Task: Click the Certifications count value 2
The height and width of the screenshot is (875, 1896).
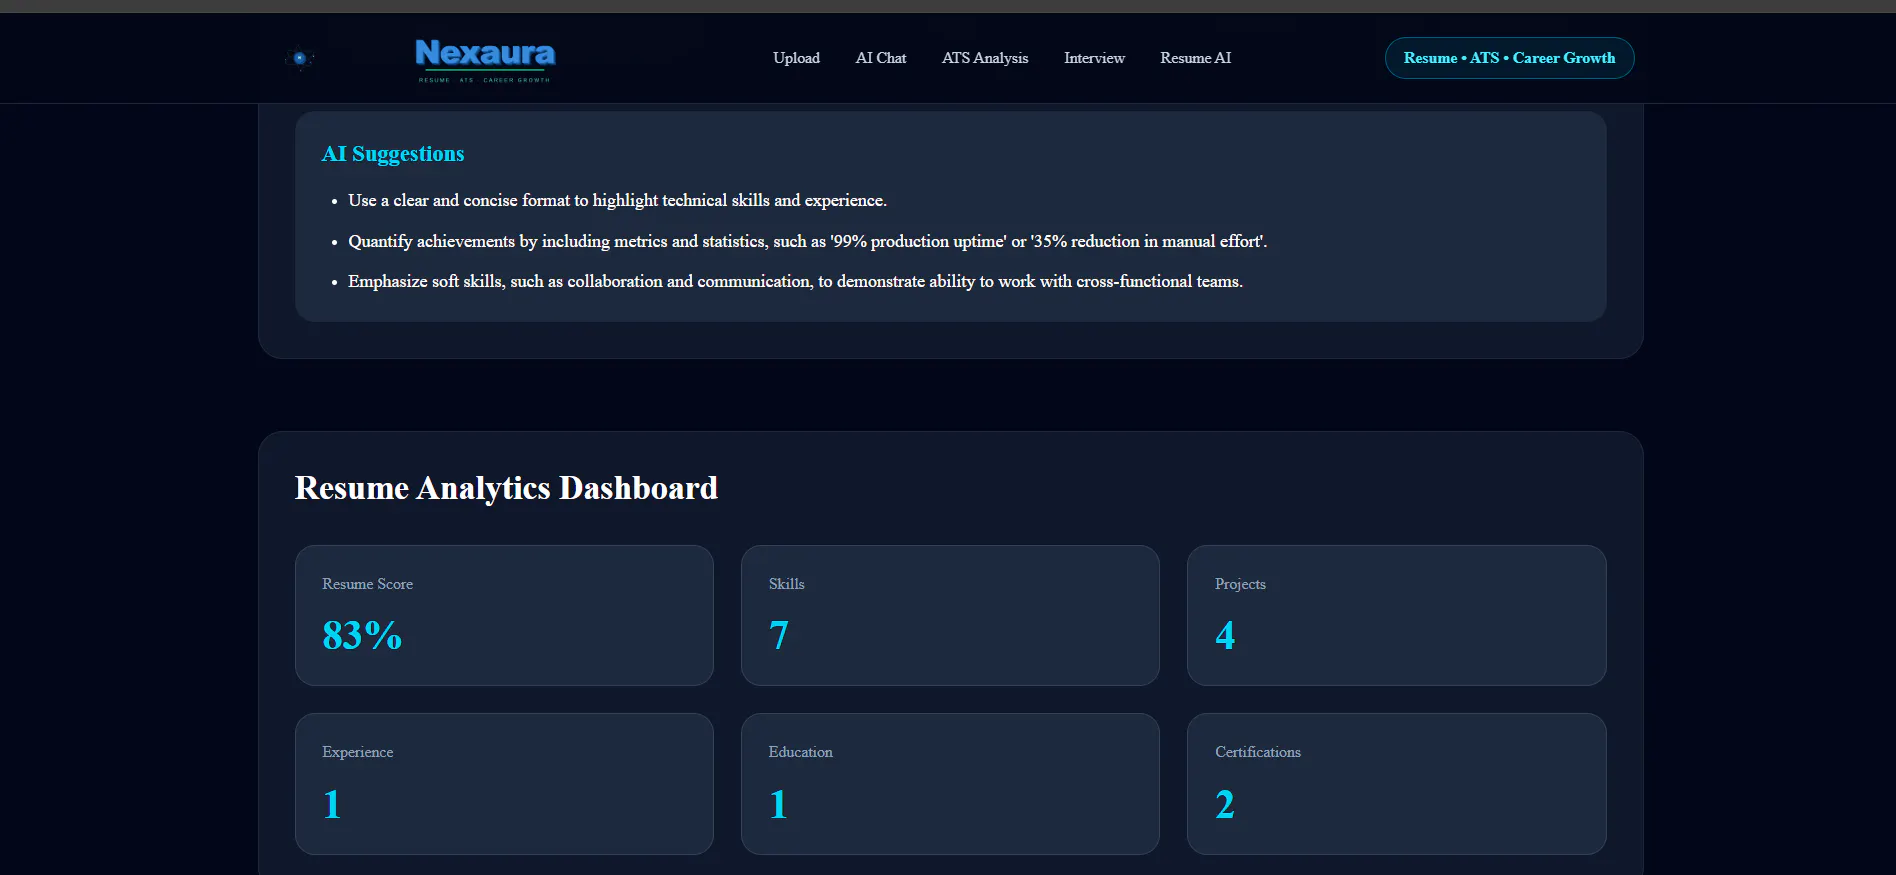Action: click(x=1225, y=805)
